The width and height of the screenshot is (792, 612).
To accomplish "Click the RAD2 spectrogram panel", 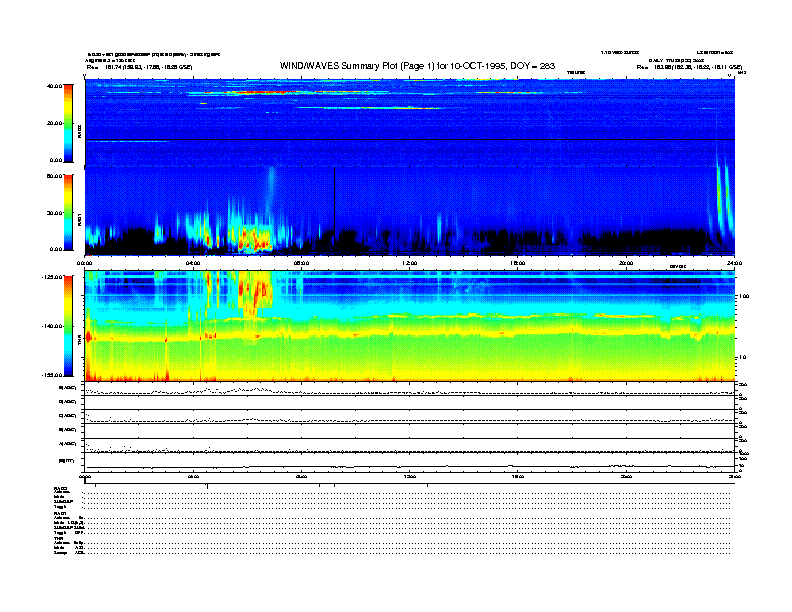I will pos(410,122).
